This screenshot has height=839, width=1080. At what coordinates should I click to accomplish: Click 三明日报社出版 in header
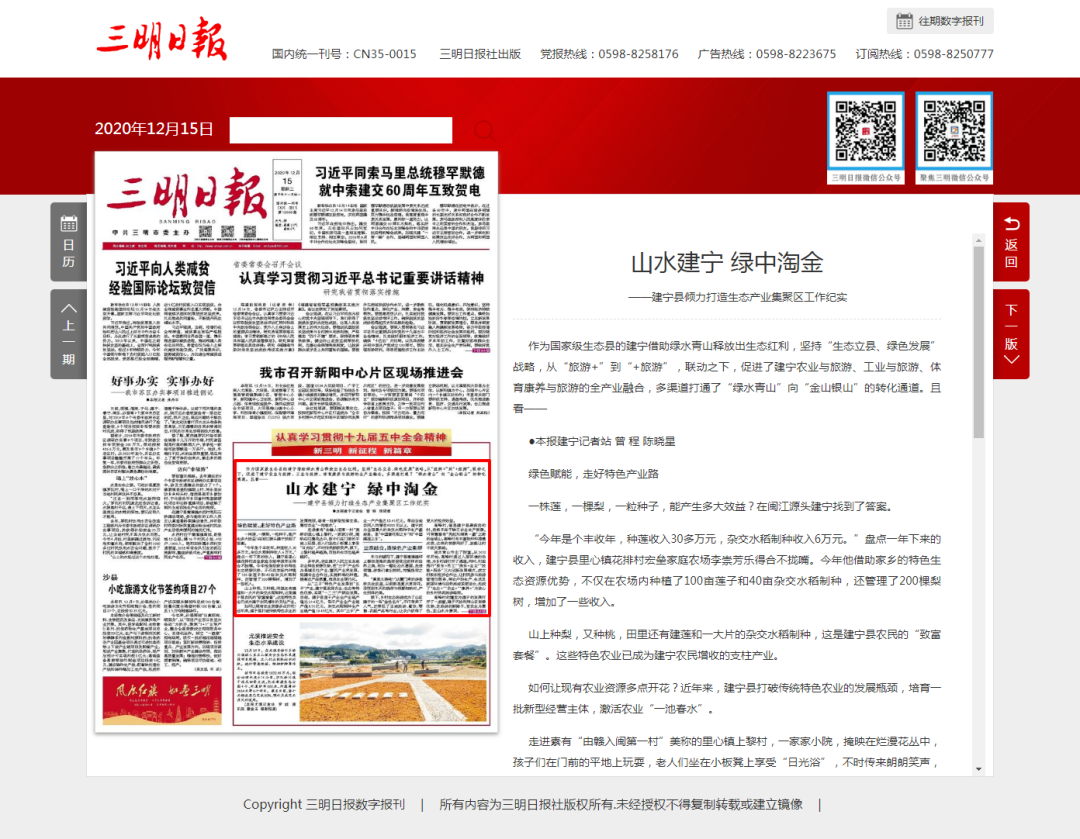point(480,54)
